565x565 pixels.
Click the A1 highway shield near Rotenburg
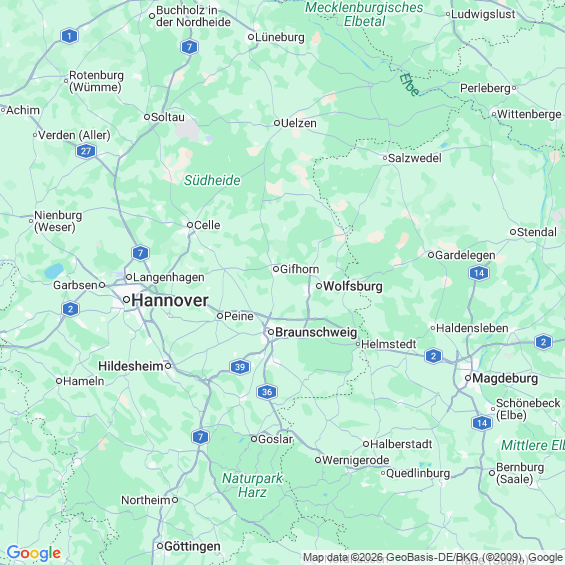(x=70, y=36)
